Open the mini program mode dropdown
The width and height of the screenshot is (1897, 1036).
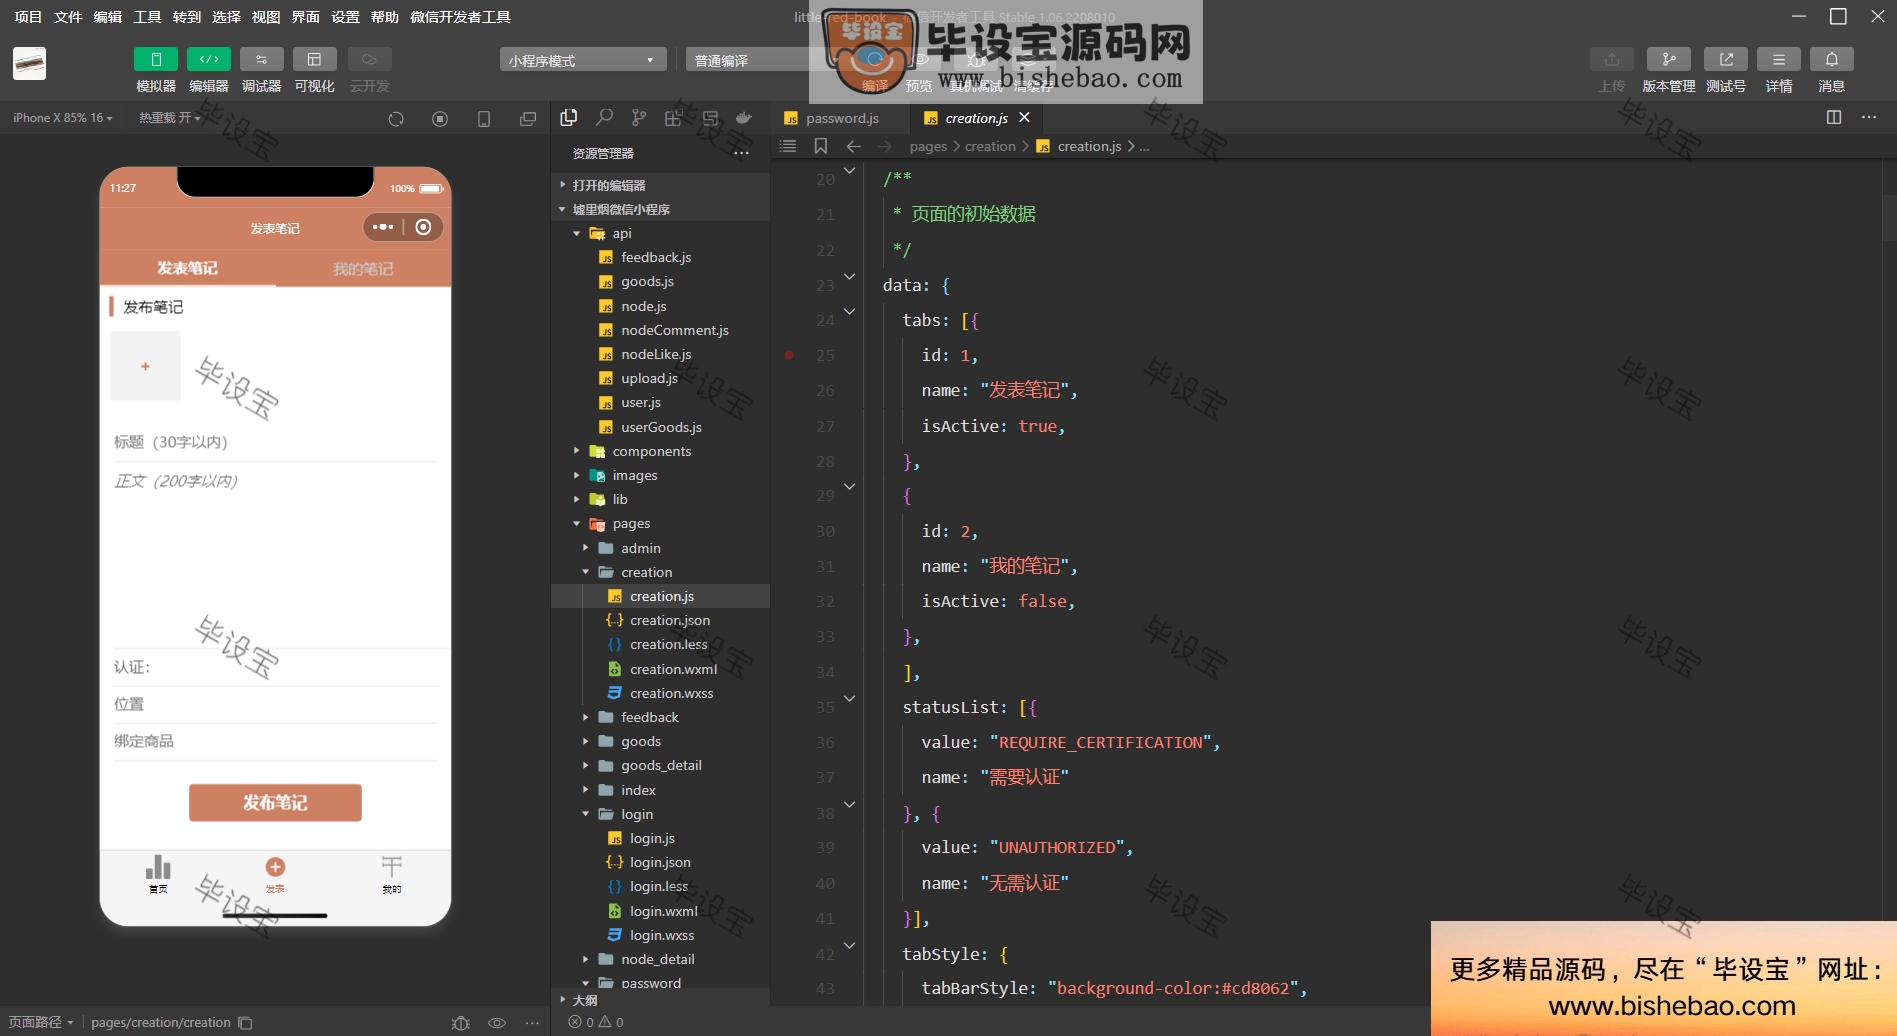[x=583, y=60]
